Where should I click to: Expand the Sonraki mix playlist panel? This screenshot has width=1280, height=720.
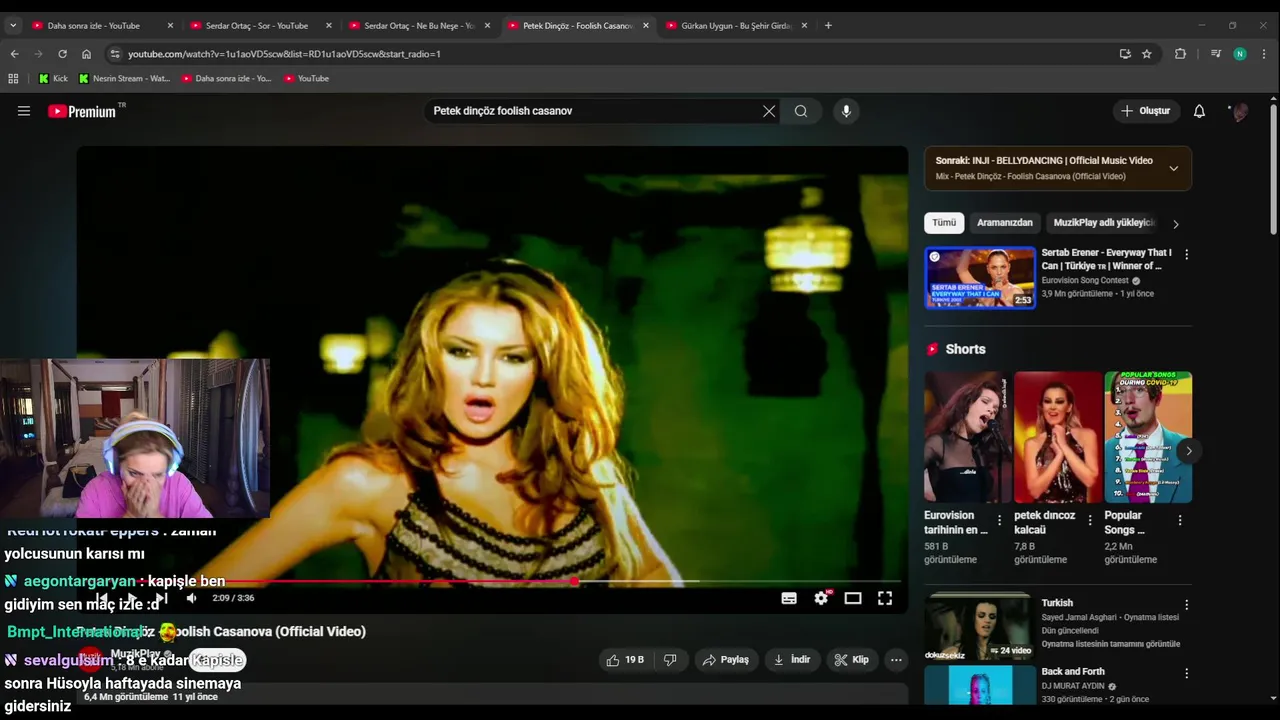[1174, 168]
